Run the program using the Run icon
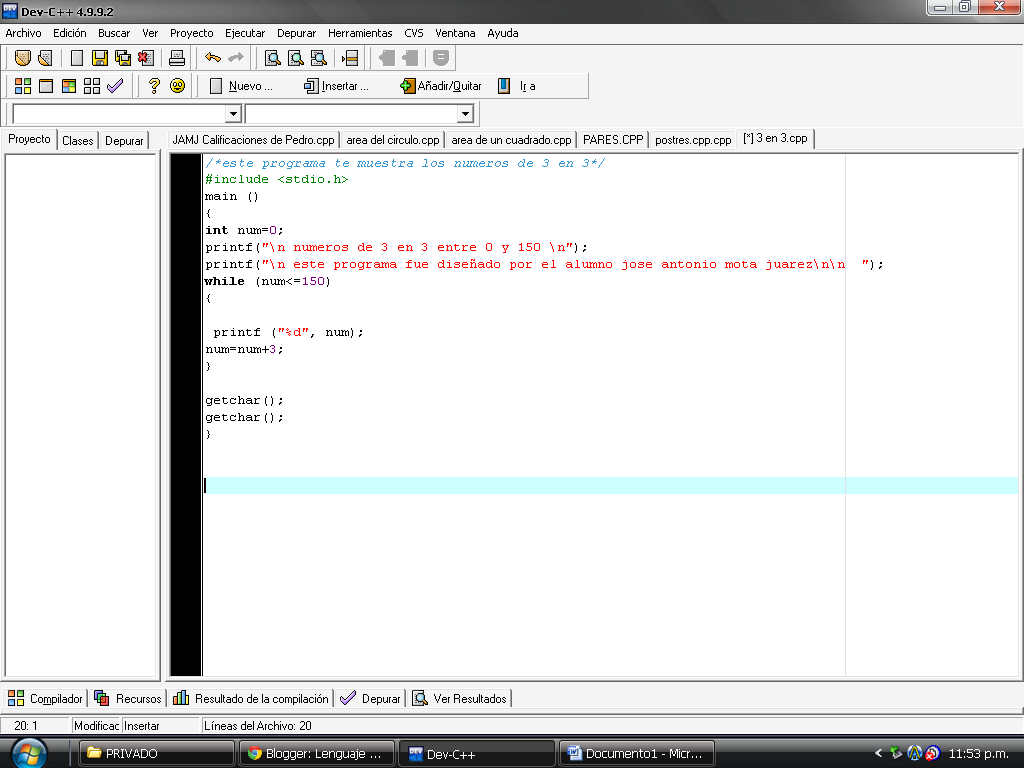The height and width of the screenshot is (768, 1024). pos(44,85)
